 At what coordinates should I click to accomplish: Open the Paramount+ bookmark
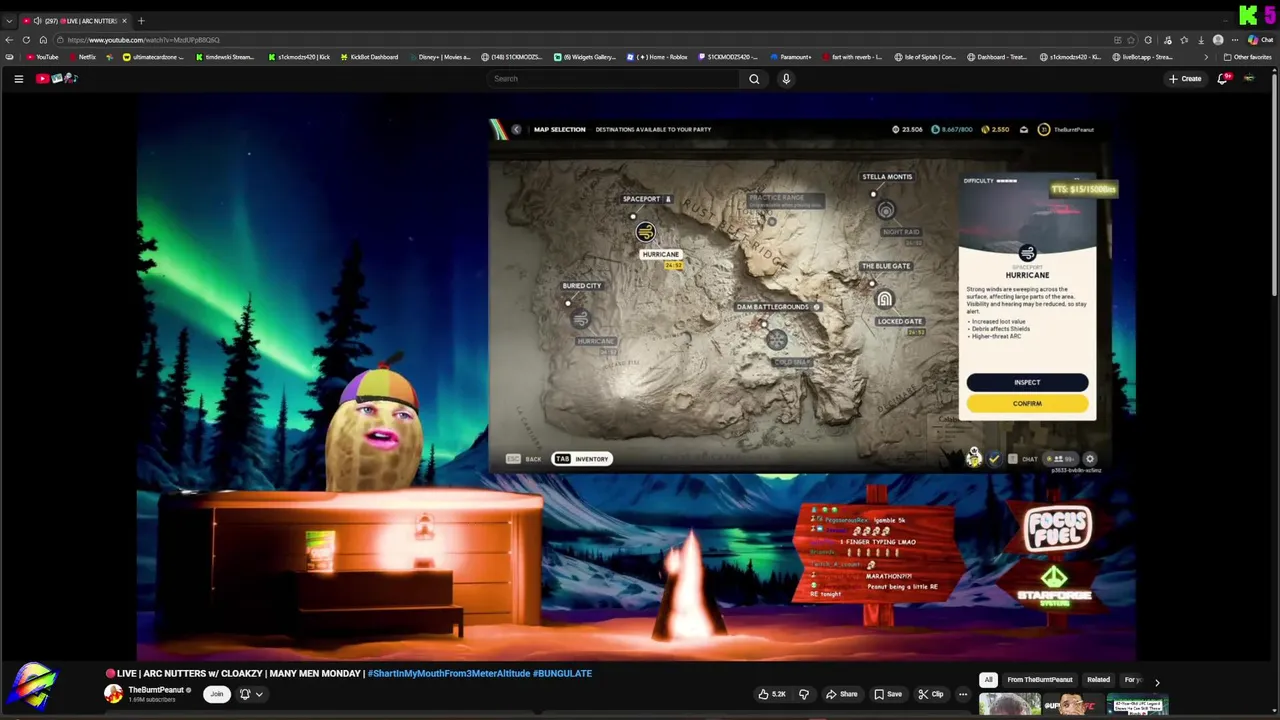coord(791,57)
